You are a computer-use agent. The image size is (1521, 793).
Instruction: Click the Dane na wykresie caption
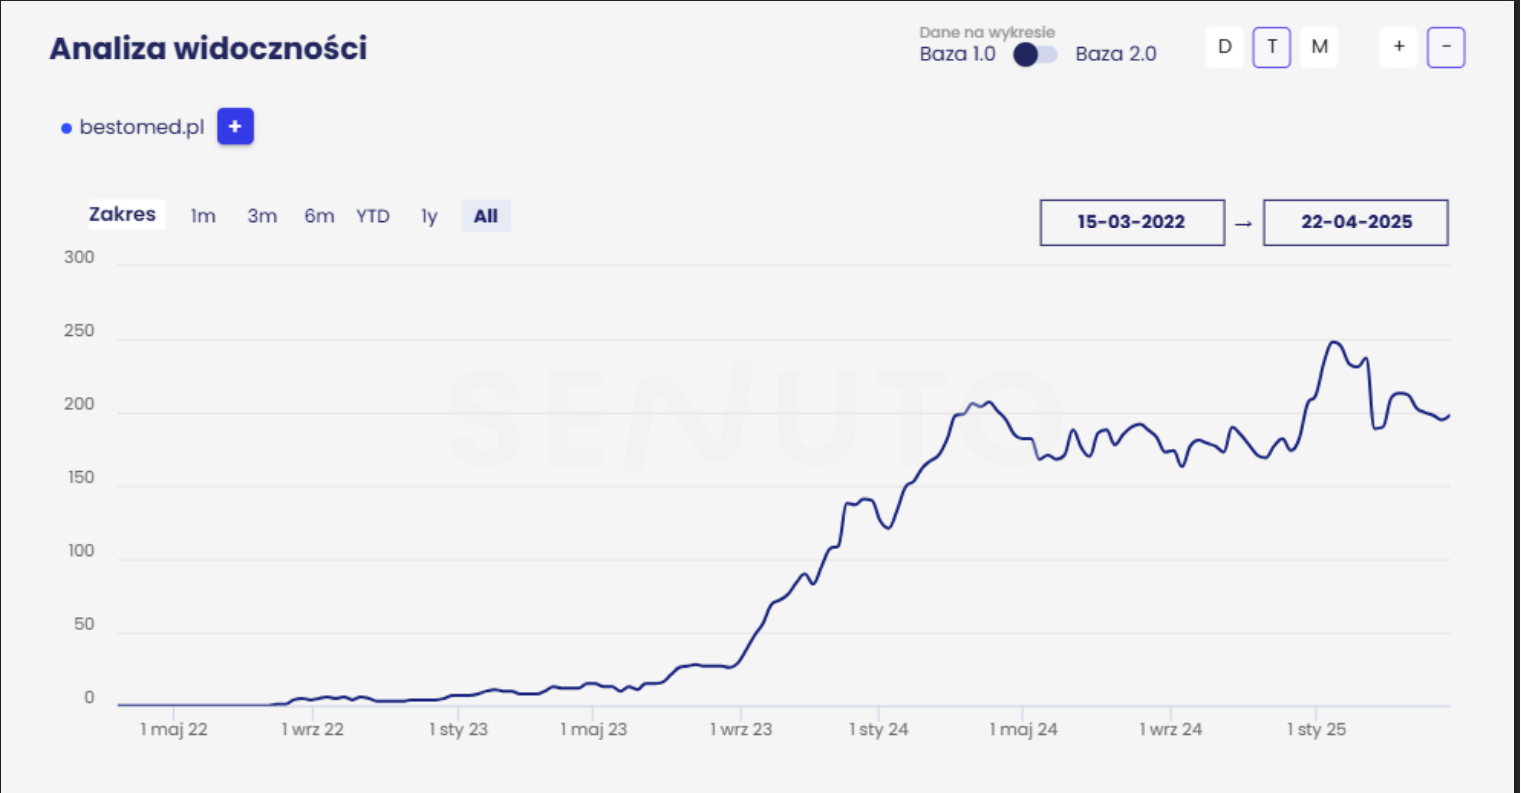(987, 33)
